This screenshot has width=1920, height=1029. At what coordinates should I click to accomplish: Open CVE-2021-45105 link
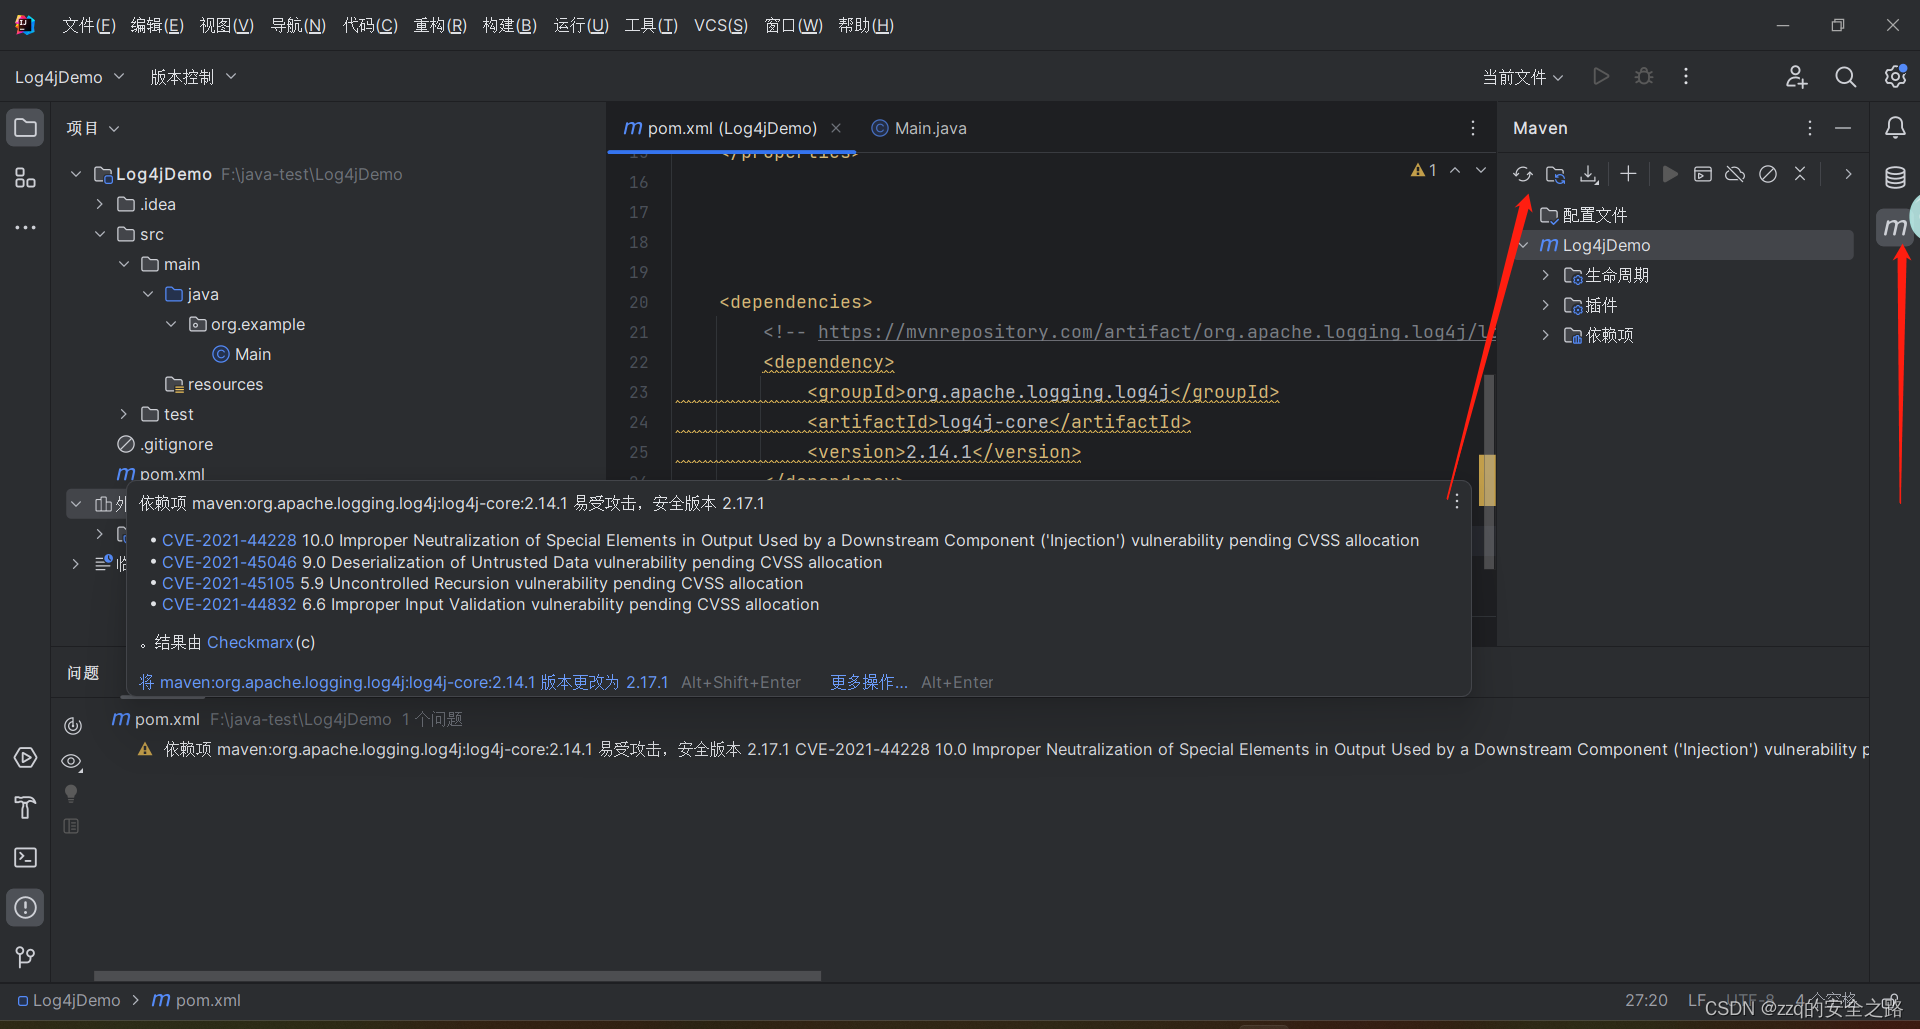(228, 583)
